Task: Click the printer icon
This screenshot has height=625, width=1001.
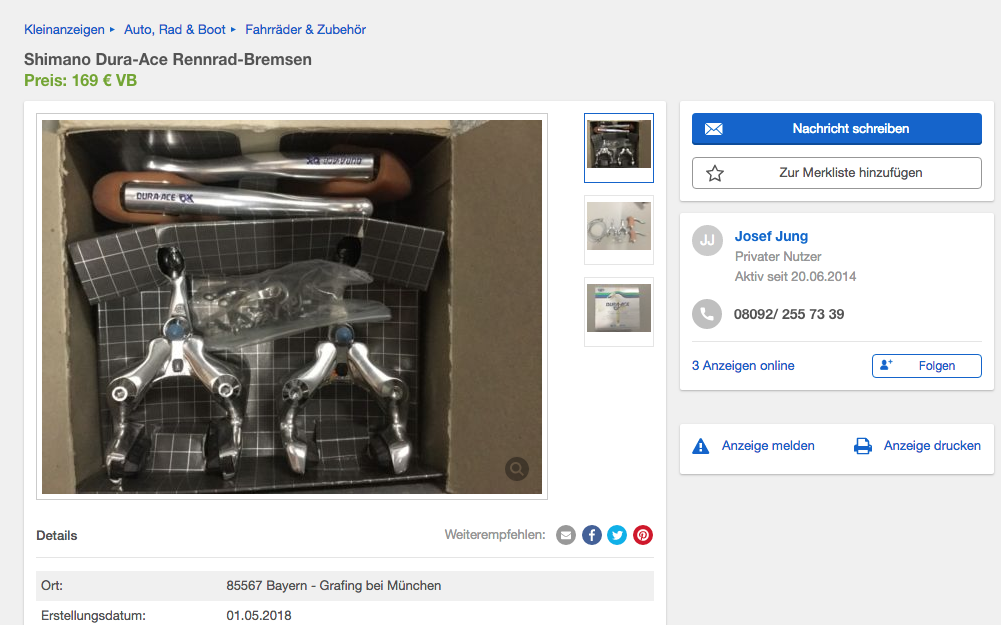Action: [x=862, y=446]
